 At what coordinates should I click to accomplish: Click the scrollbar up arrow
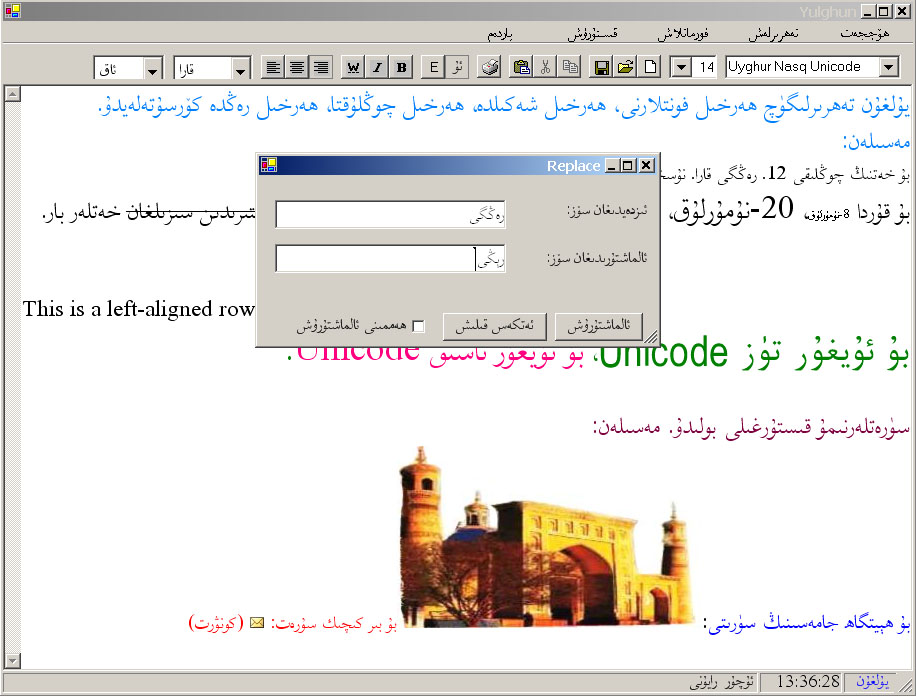point(12,94)
